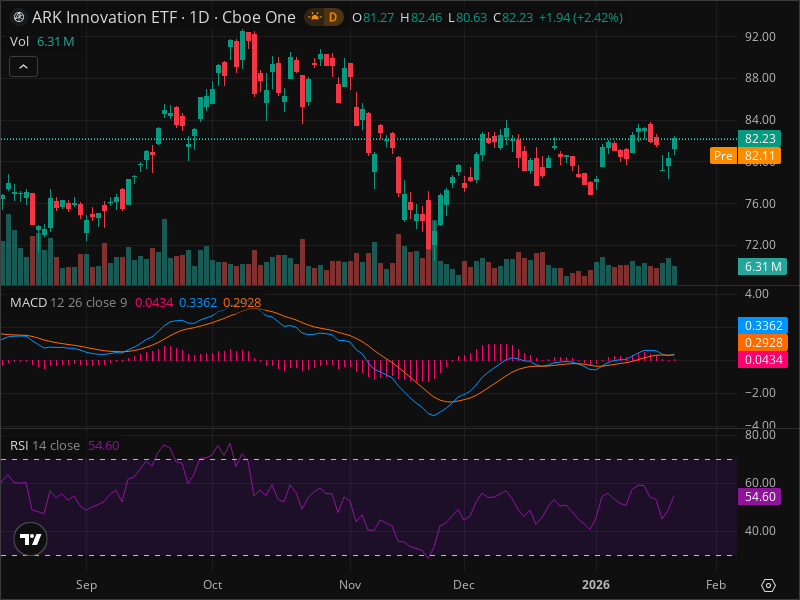Click the 0.3362 value in the MACD legend

click(x=198, y=303)
